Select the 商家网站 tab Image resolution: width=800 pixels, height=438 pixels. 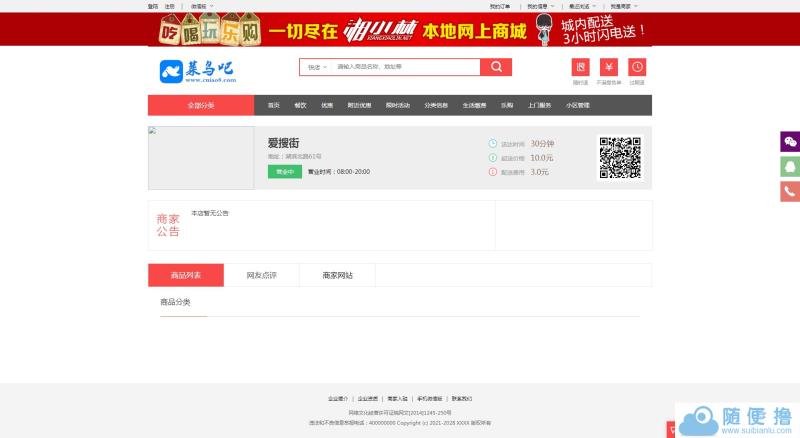(337, 275)
